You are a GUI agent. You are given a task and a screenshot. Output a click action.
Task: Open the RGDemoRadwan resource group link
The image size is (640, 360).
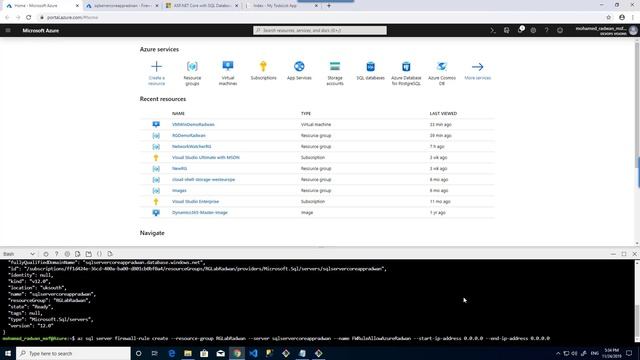pyautogui.click(x=189, y=136)
